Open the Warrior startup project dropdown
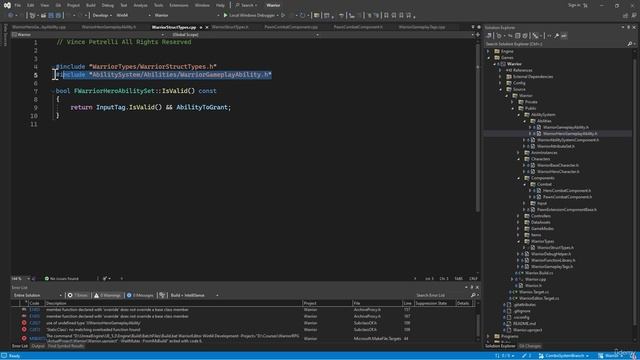This screenshot has height=360, width=640. point(187,16)
